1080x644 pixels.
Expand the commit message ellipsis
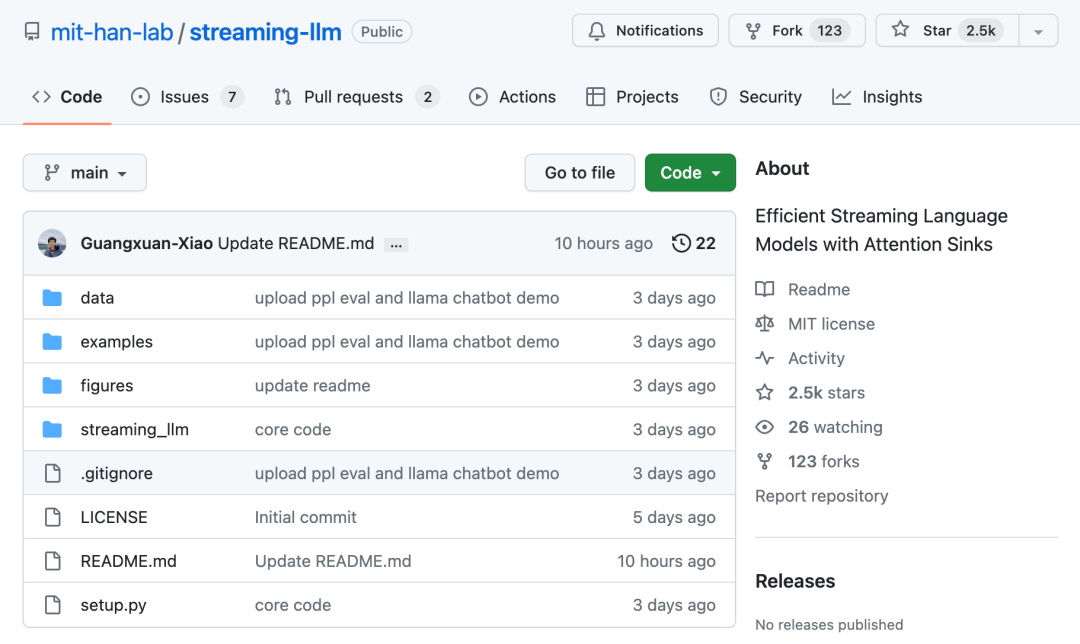pos(396,243)
